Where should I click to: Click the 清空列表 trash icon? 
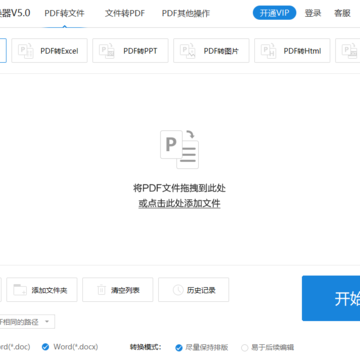click(101, 290)
